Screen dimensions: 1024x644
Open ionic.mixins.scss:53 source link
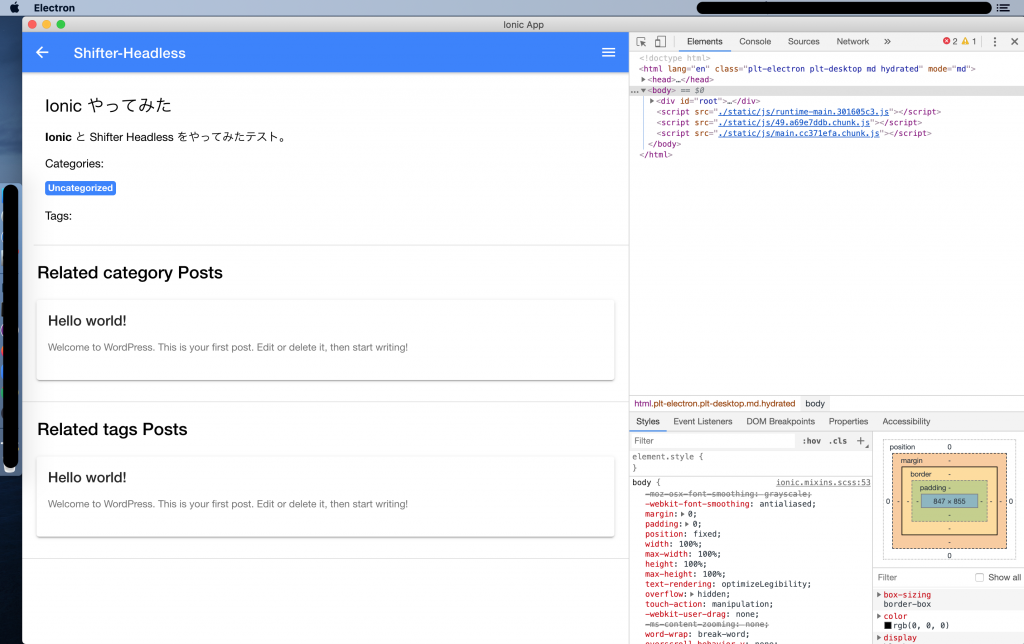(823, 483)
